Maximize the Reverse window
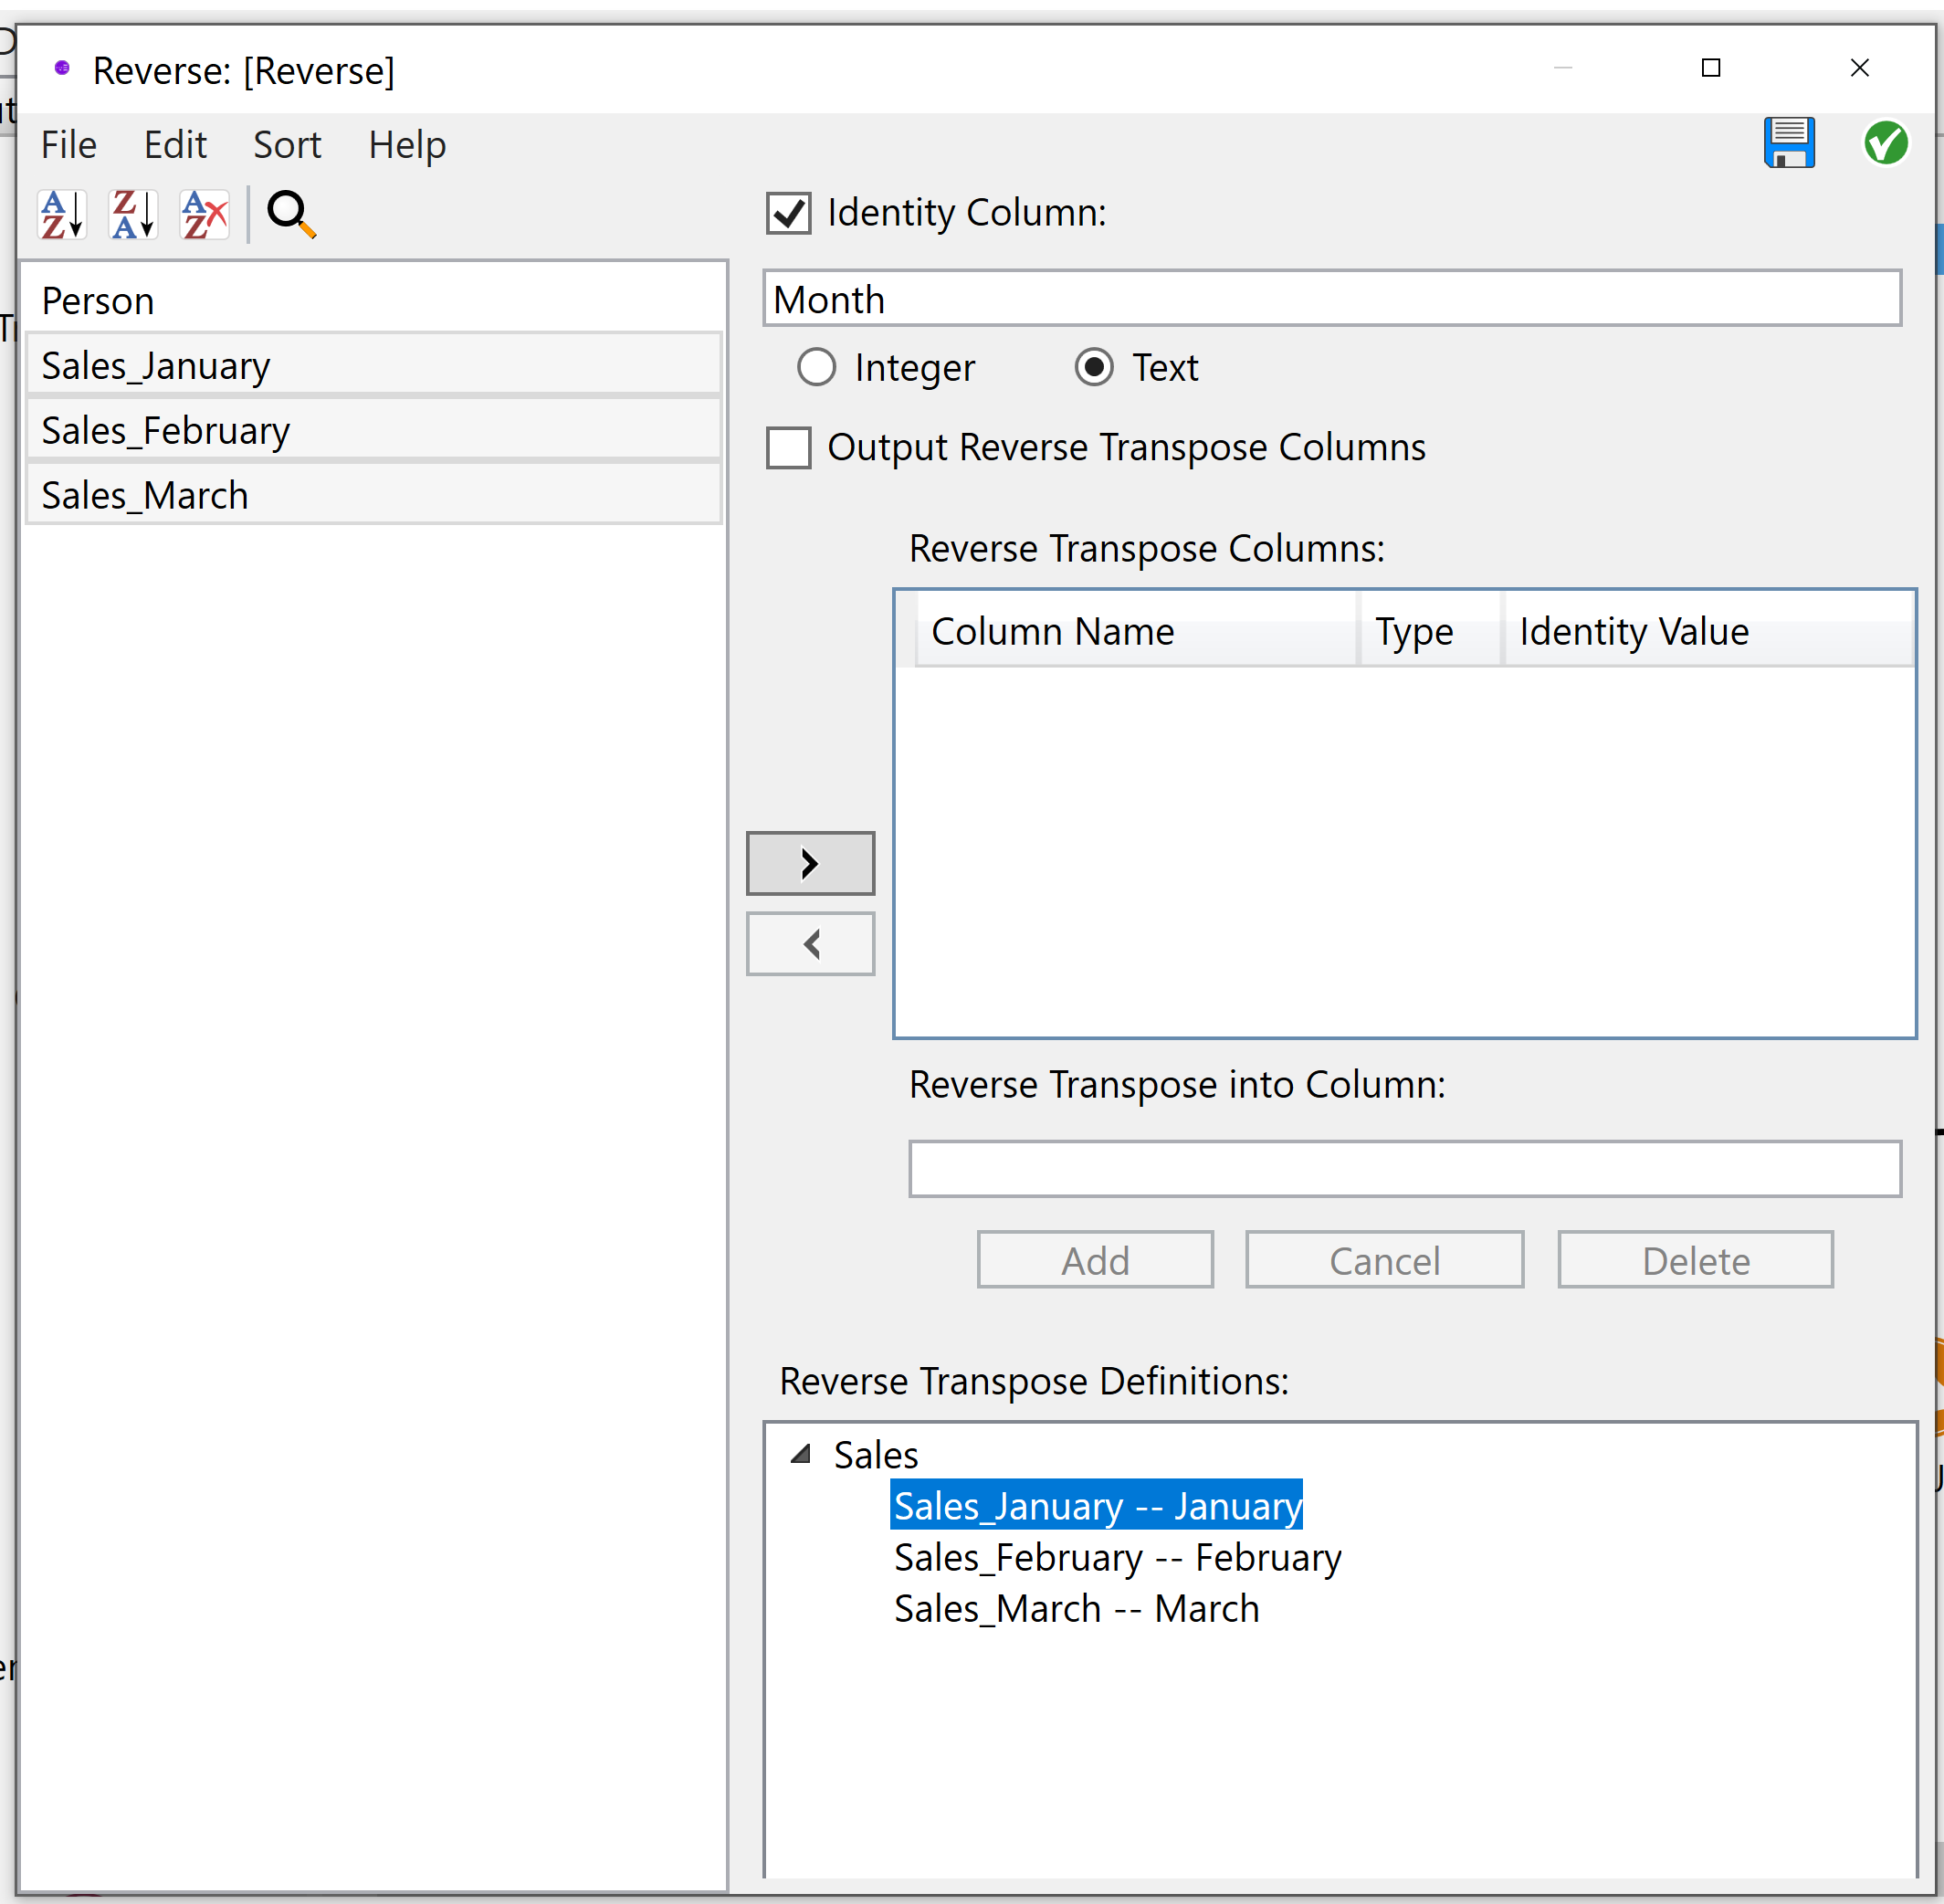 [1711, 68]
